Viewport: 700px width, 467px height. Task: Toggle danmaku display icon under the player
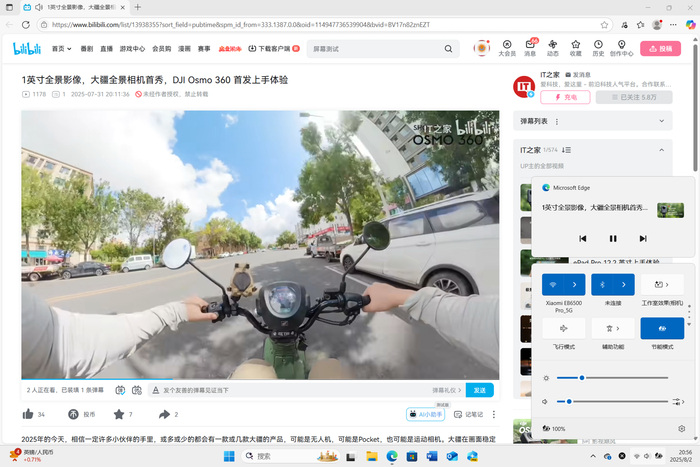[120, 390]
